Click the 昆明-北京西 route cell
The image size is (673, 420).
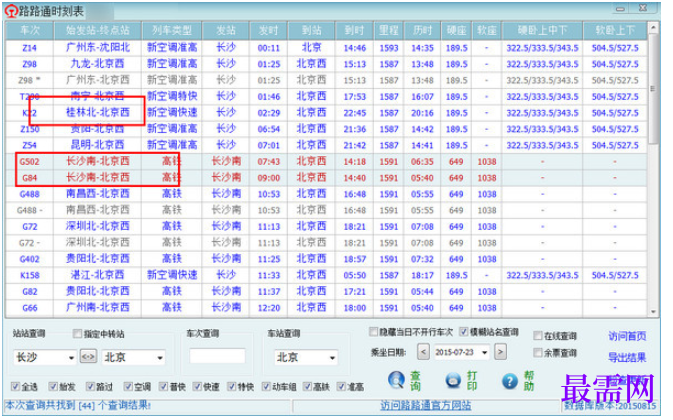[97, 145]
